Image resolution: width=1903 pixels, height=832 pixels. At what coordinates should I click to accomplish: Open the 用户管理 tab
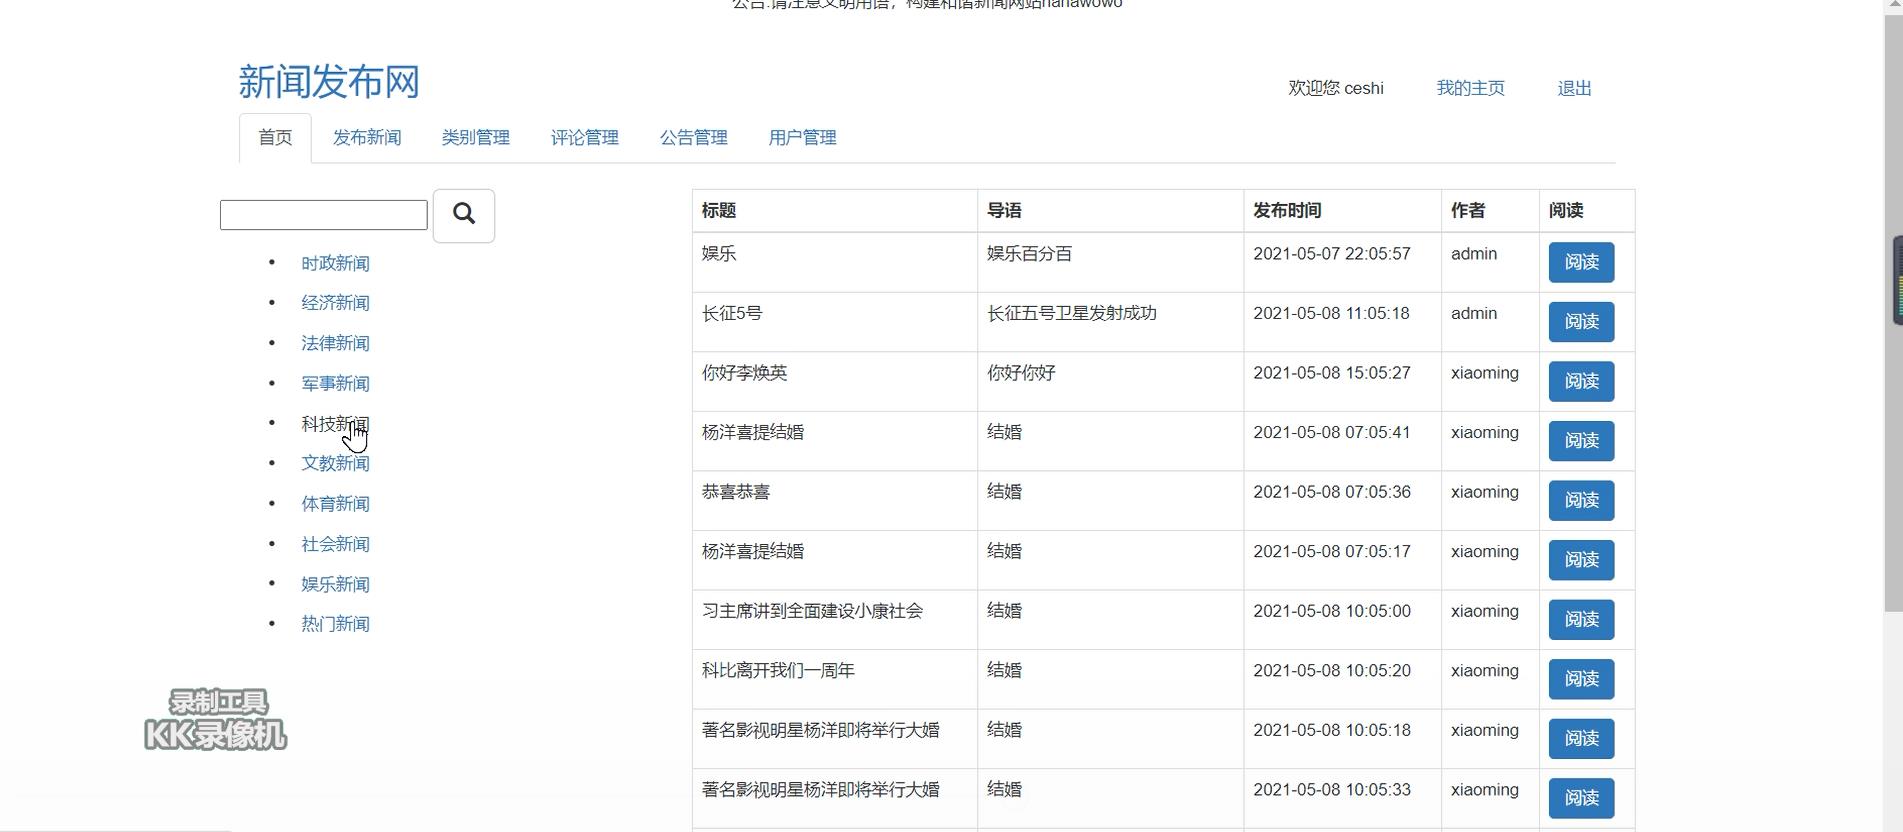pos(803,138)
